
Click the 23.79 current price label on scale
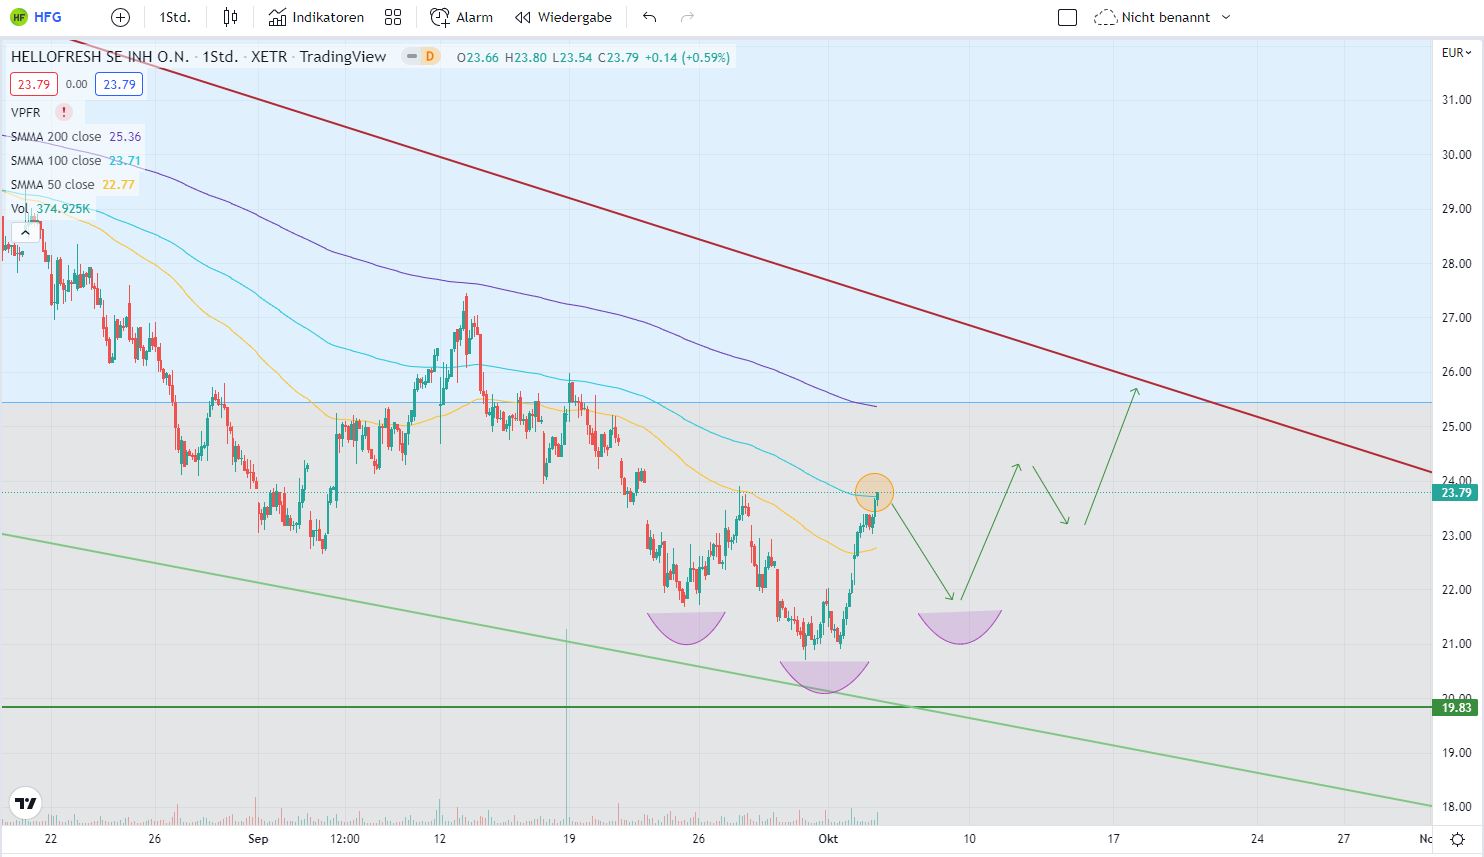tap(1457, 492)
